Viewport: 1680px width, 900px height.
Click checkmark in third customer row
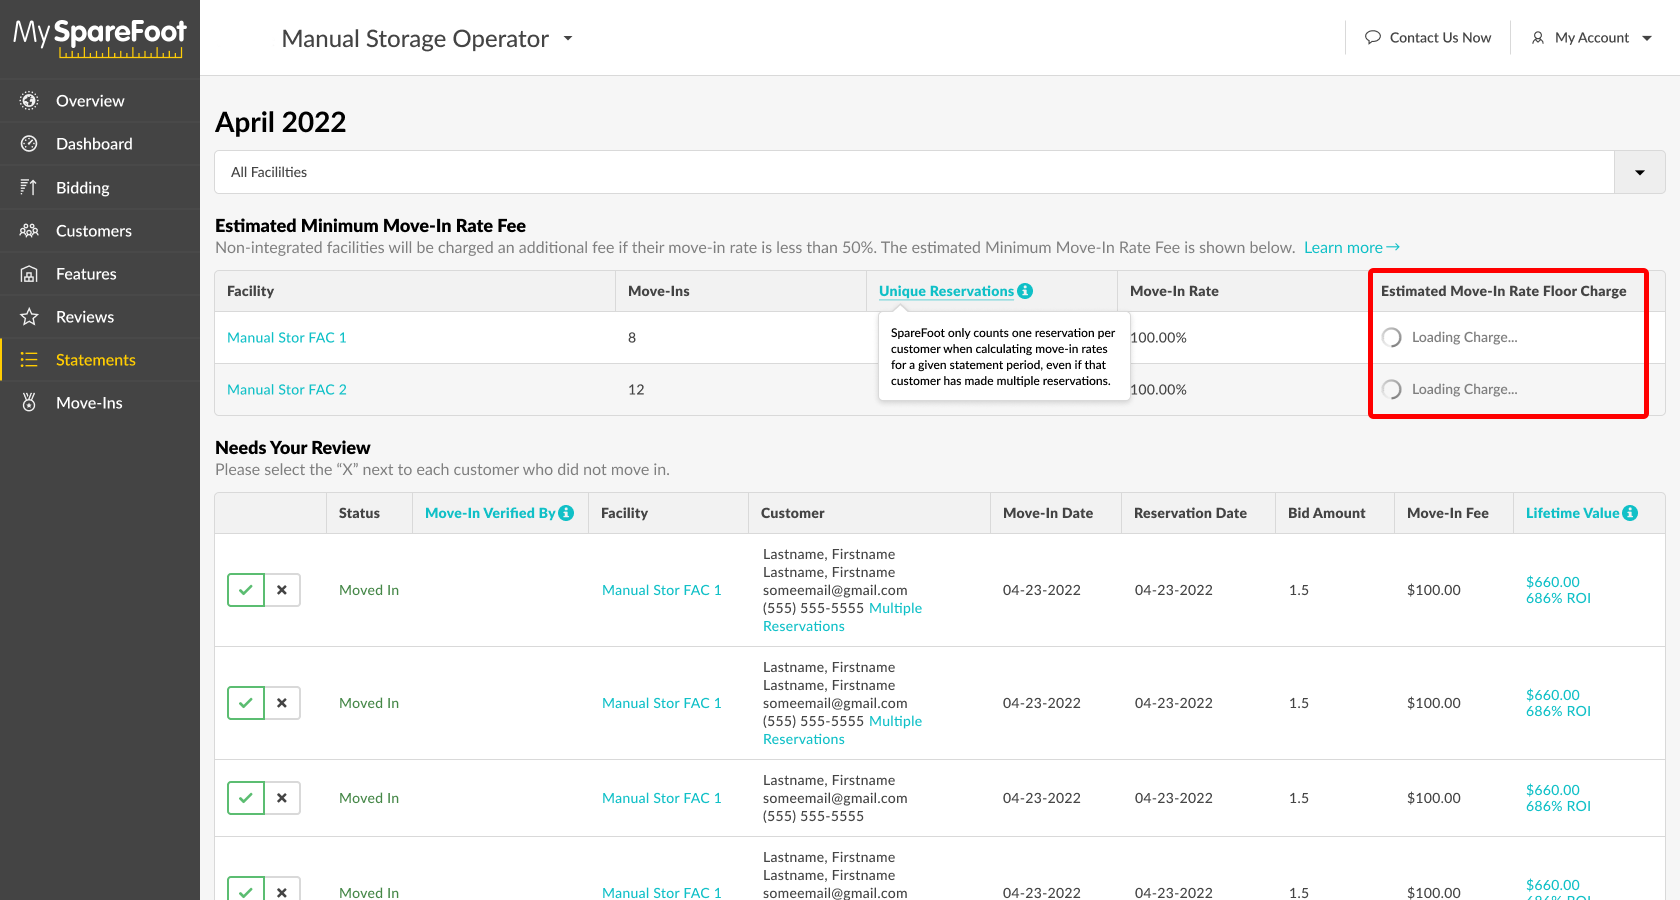coord(246,798)
